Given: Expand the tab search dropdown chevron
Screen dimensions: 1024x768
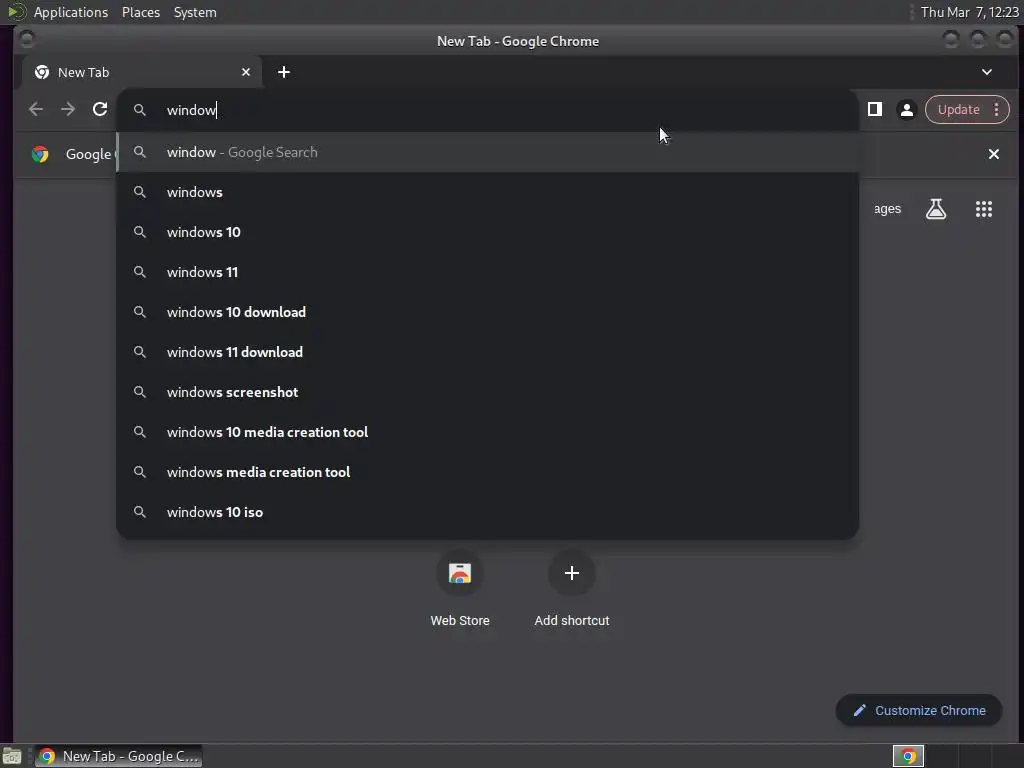Looking at the screenshot, I should 987,72.
